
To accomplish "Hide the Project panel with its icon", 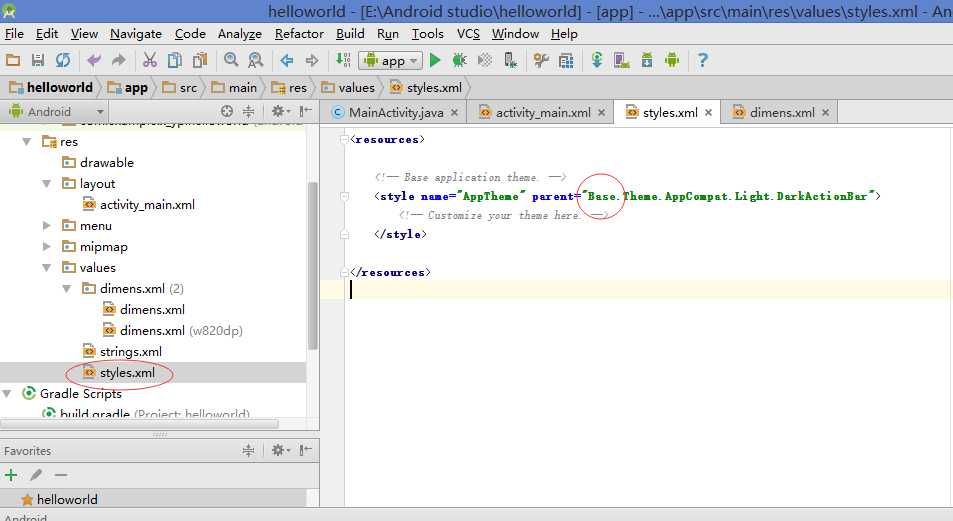I will point(306,111).
